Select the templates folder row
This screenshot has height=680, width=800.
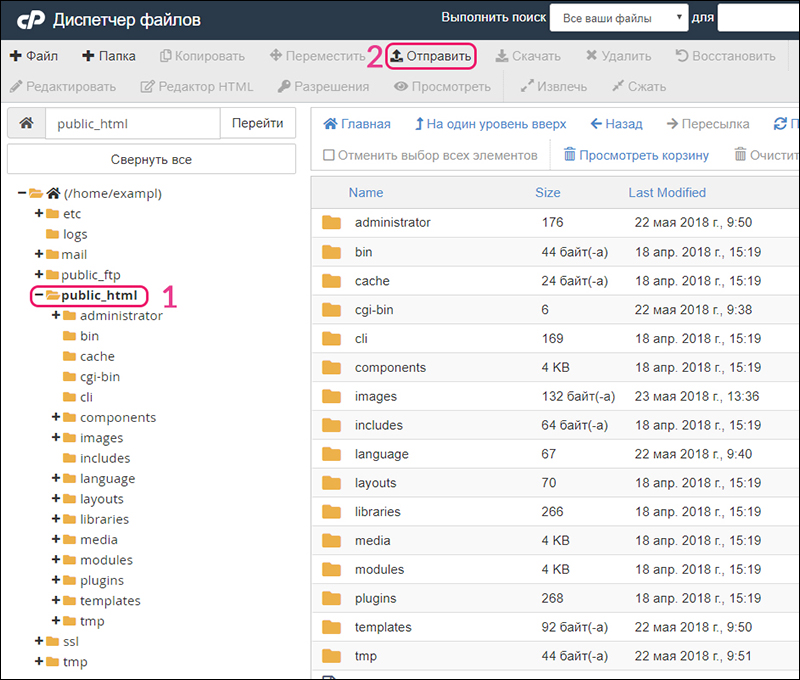pos(383,627)
